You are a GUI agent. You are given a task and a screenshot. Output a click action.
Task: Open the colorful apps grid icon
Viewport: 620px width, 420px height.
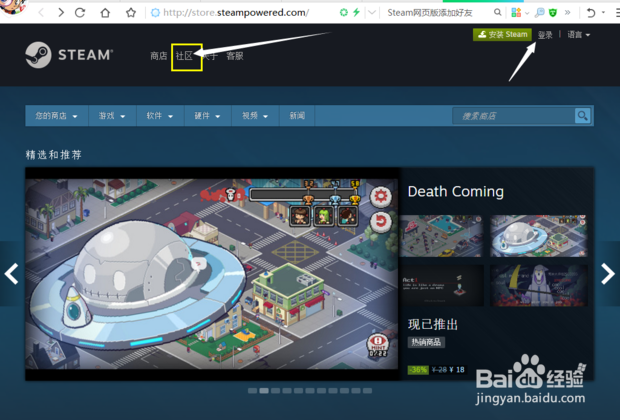coord(516,13)
